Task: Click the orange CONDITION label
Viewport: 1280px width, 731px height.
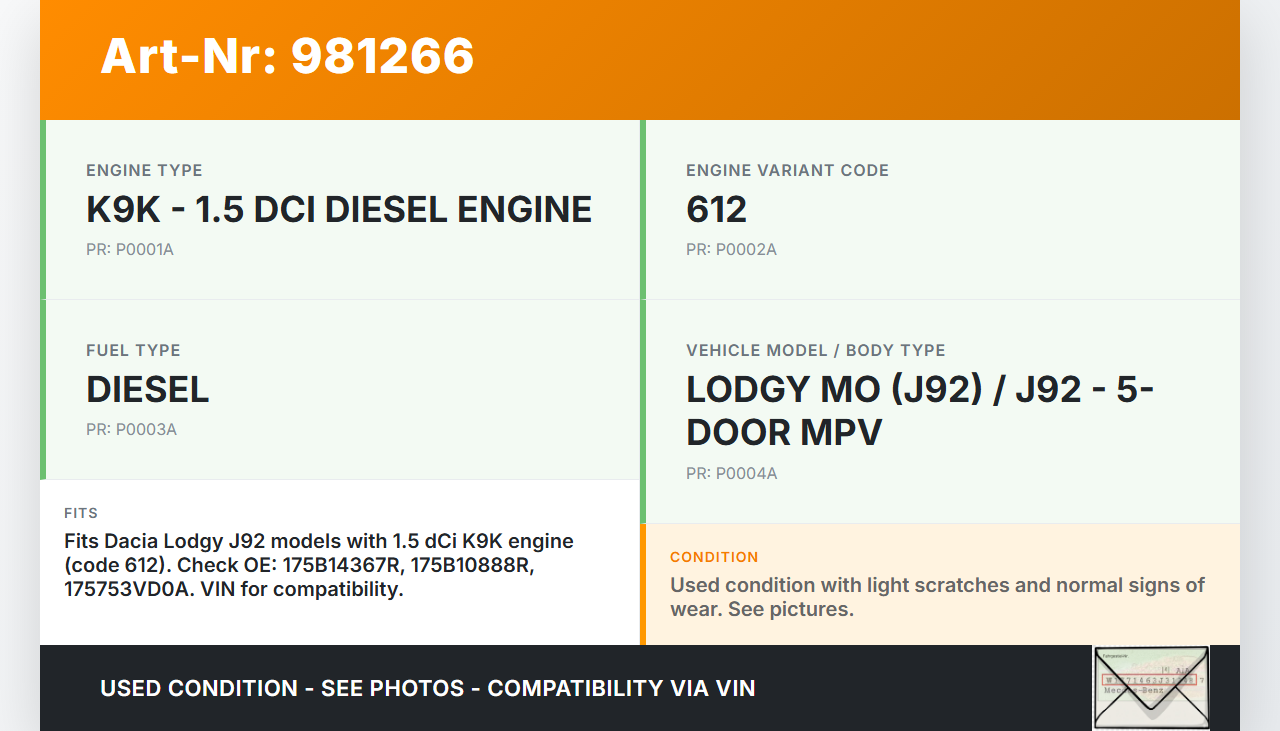Action: [714, 557]
